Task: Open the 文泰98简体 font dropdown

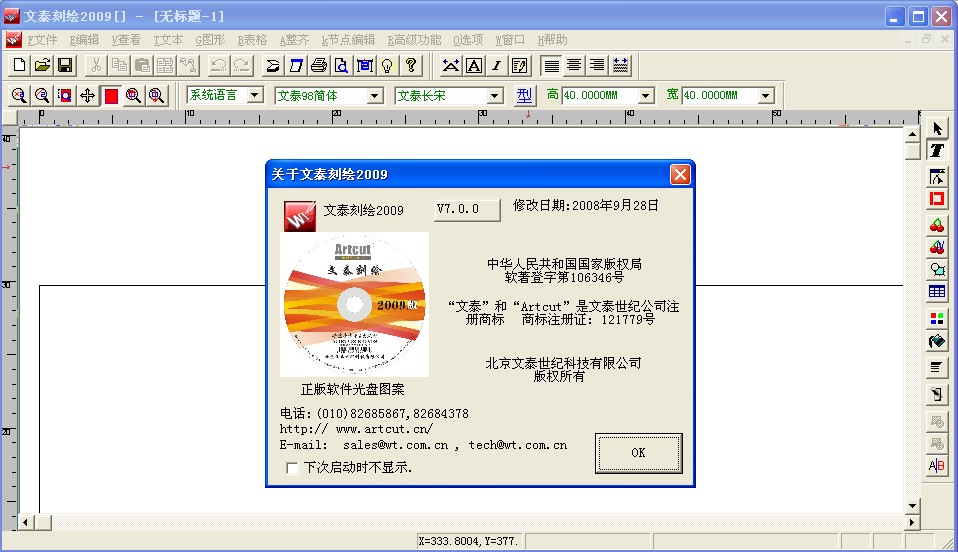Action: coord(375,96)
